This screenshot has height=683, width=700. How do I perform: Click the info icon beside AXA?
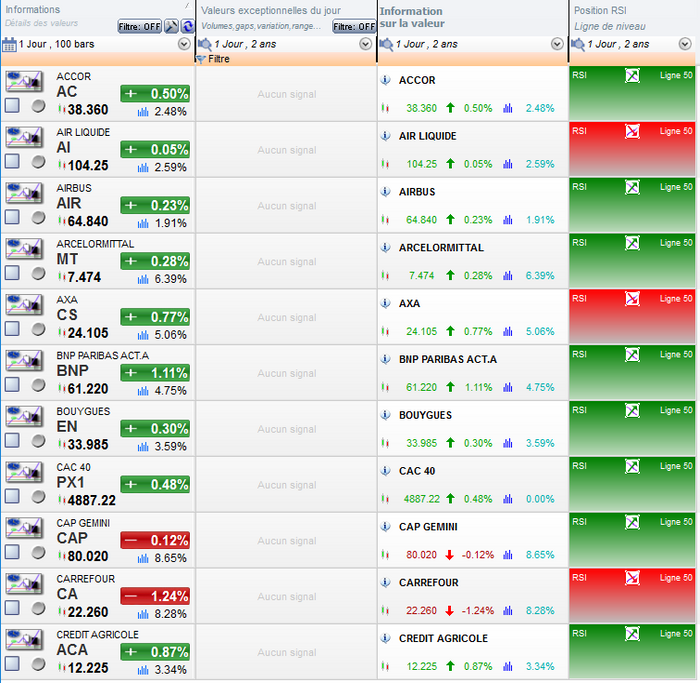pyautogui.click(x=385, y=304)
